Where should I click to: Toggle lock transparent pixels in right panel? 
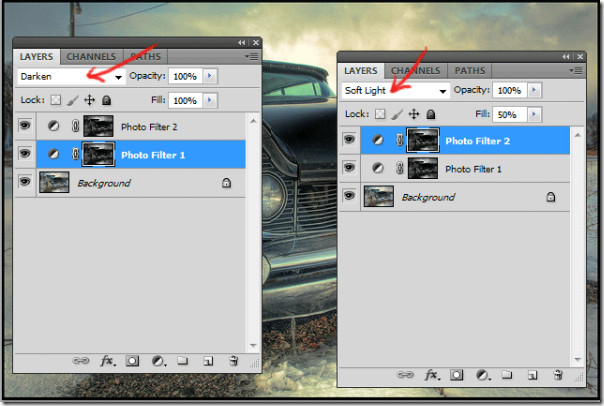pos(380,114)
